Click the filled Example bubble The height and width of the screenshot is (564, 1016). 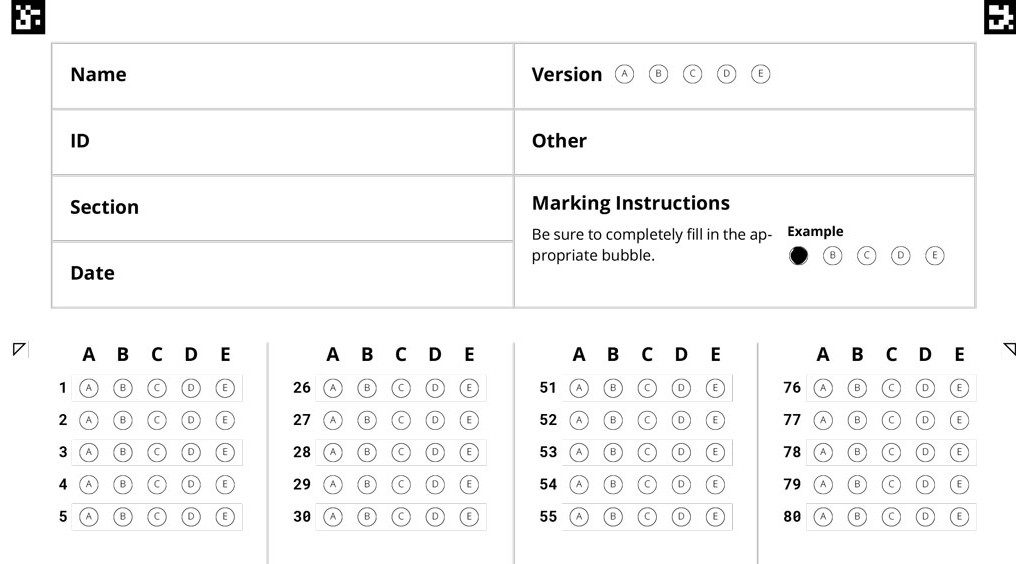point(798,256)
